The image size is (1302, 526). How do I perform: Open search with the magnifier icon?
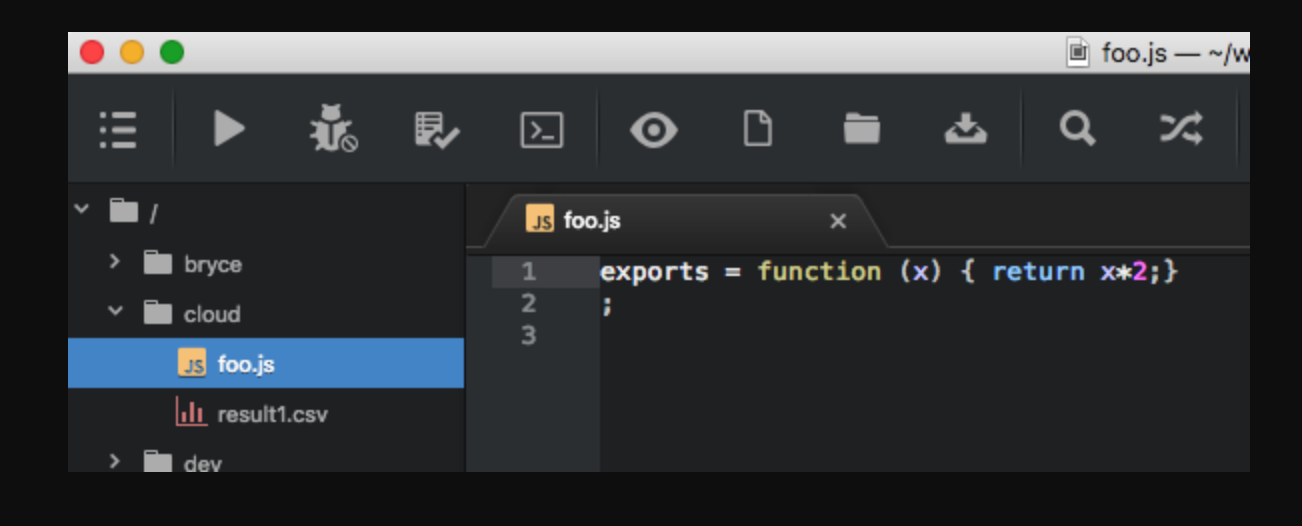point(1077,129)
